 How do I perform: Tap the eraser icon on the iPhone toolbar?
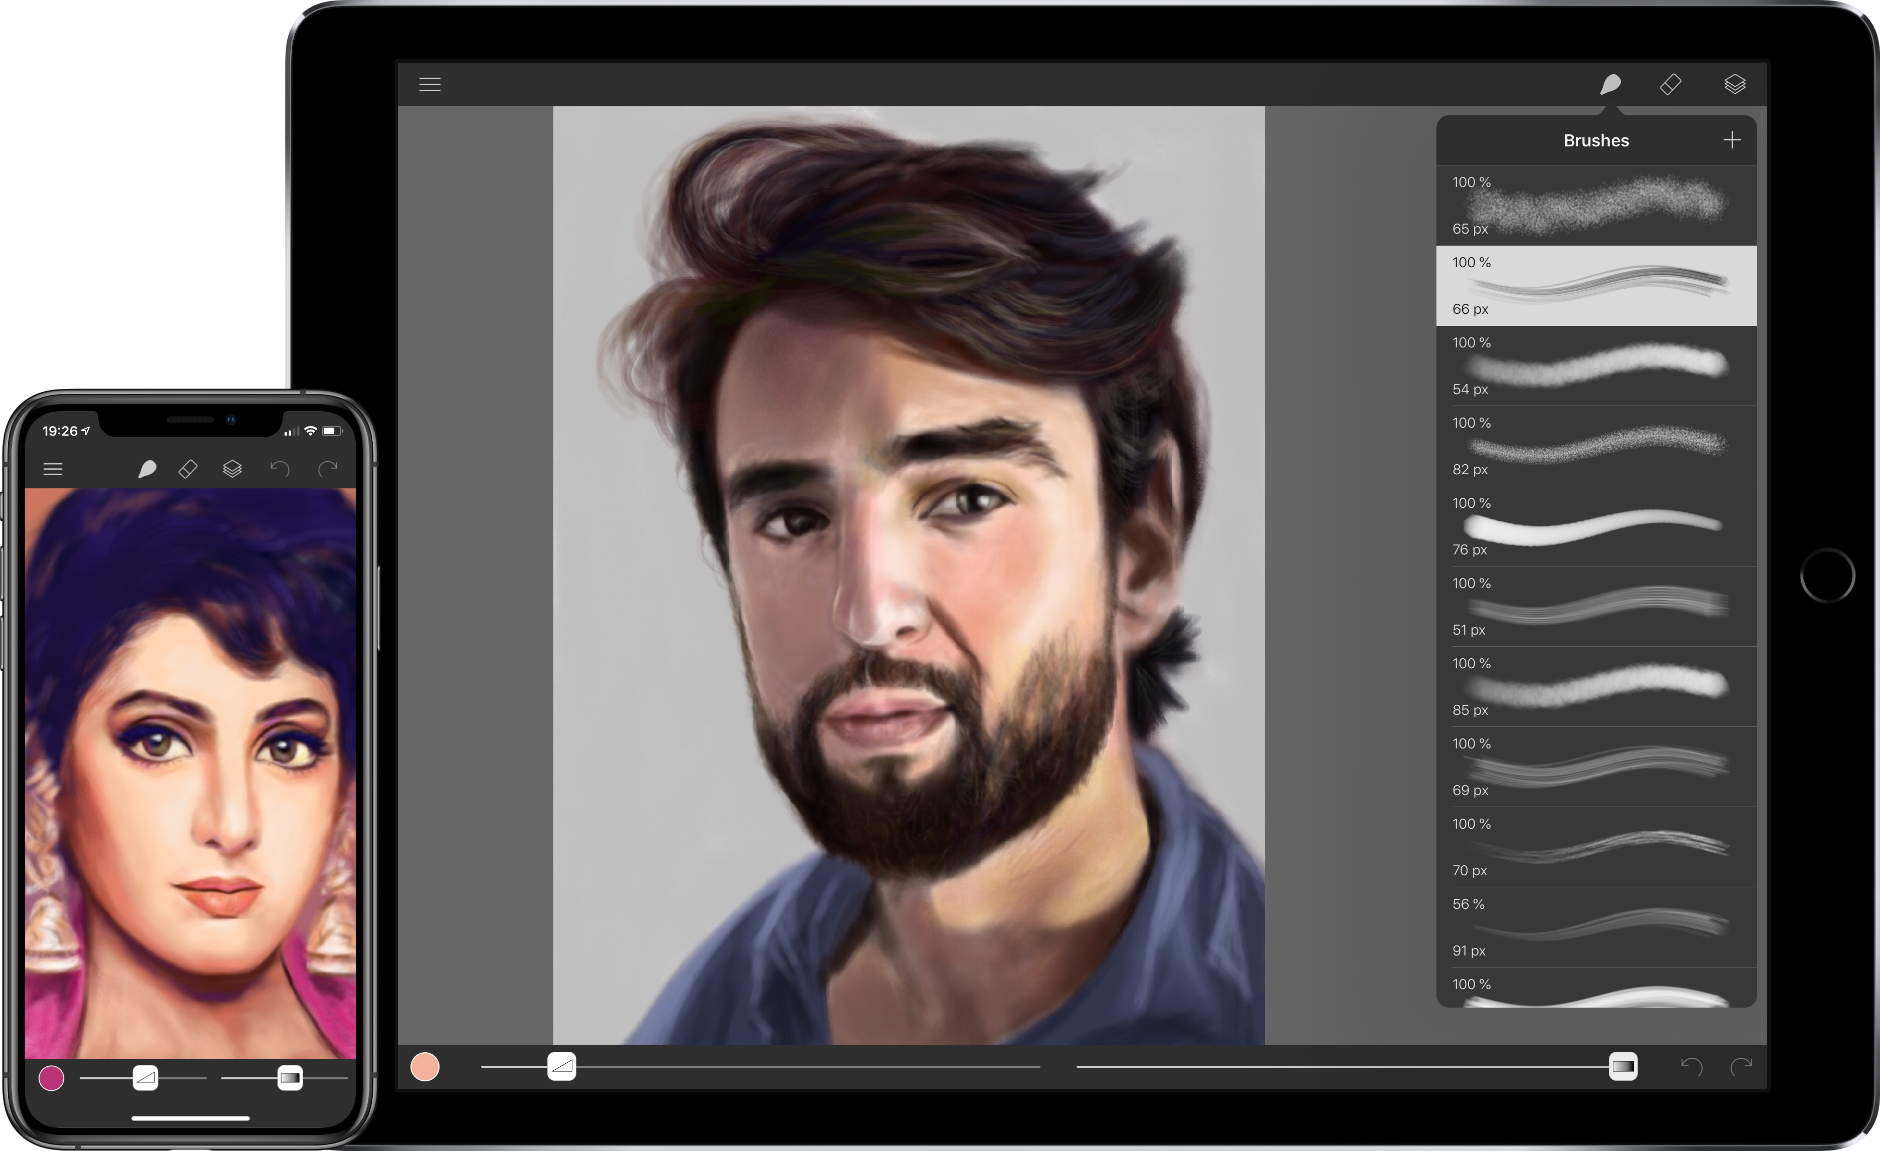pyautogui.click(x=188, y=469)
